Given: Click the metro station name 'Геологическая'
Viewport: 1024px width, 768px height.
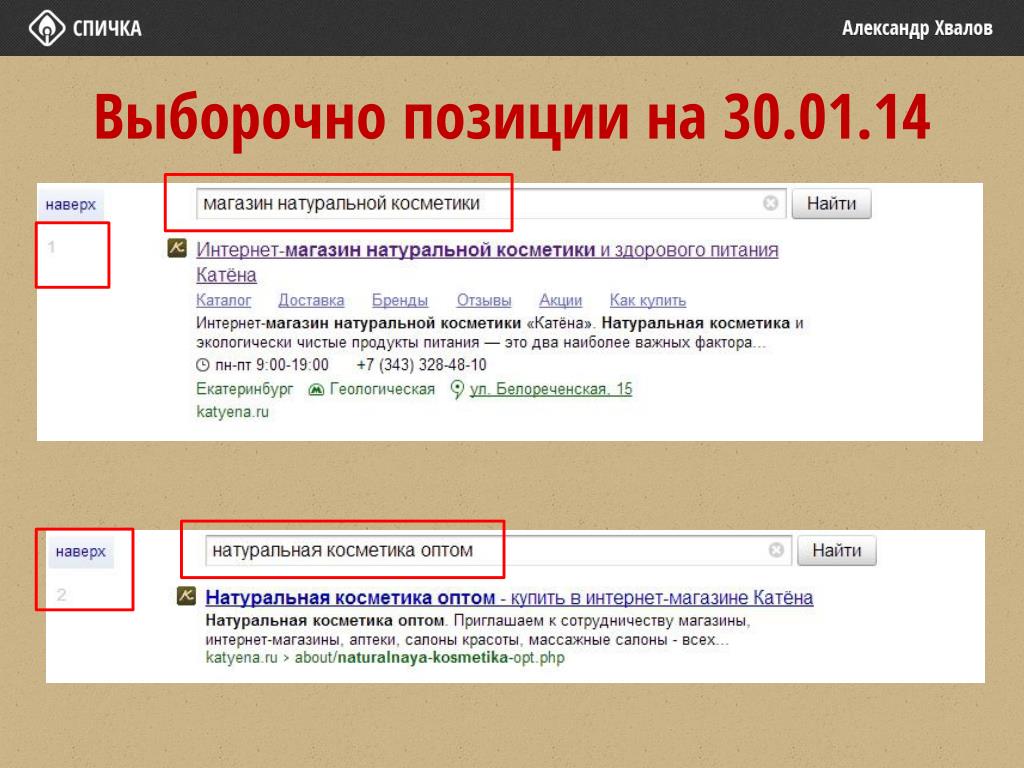Looking at the screenshot, I should click(x=382, y=389).
